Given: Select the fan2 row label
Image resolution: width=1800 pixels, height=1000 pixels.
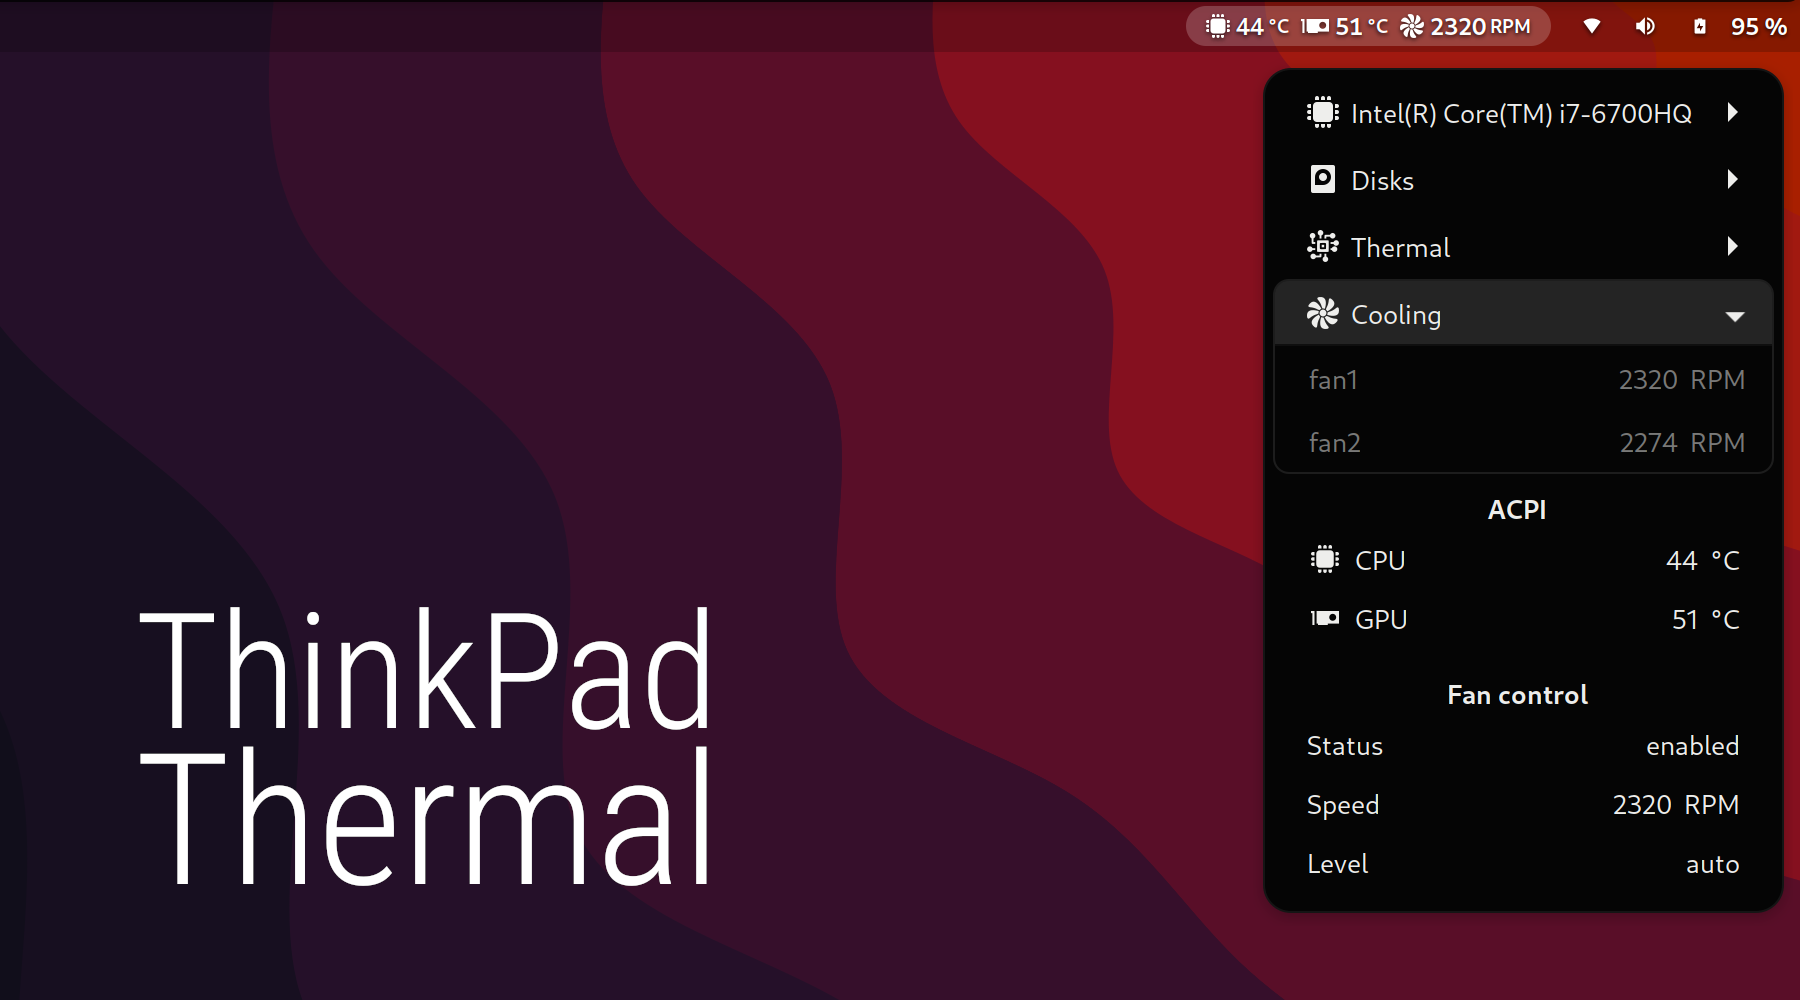Looking at the screenshot, I should point(1335,443).
